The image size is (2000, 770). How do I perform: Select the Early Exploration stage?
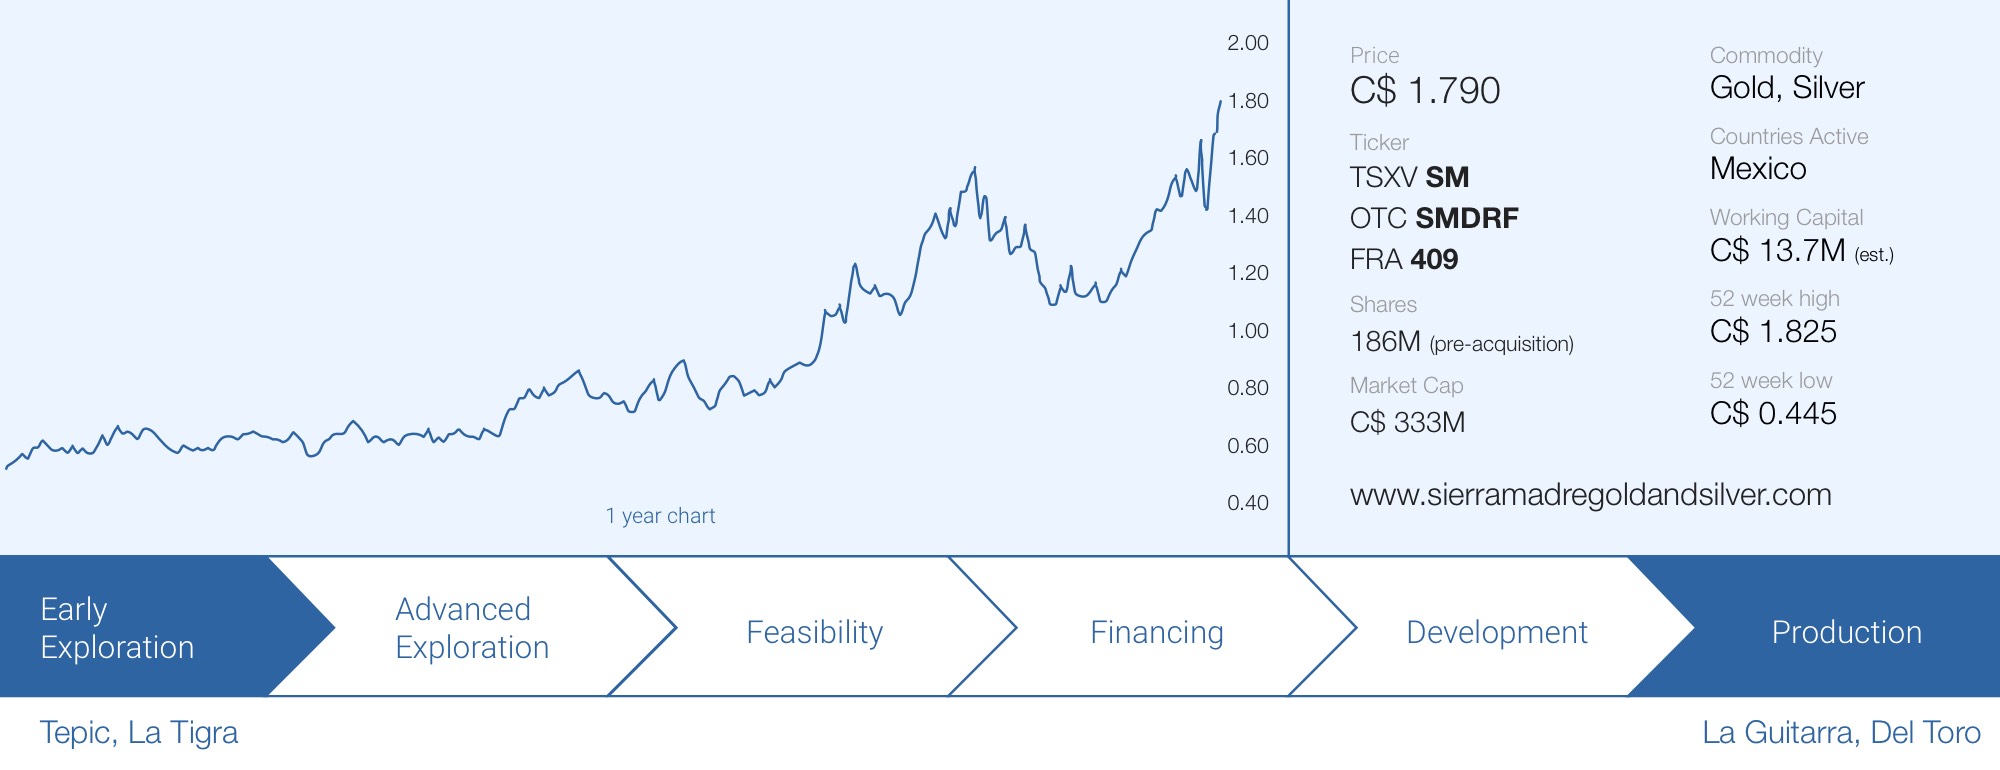(117, 628)
